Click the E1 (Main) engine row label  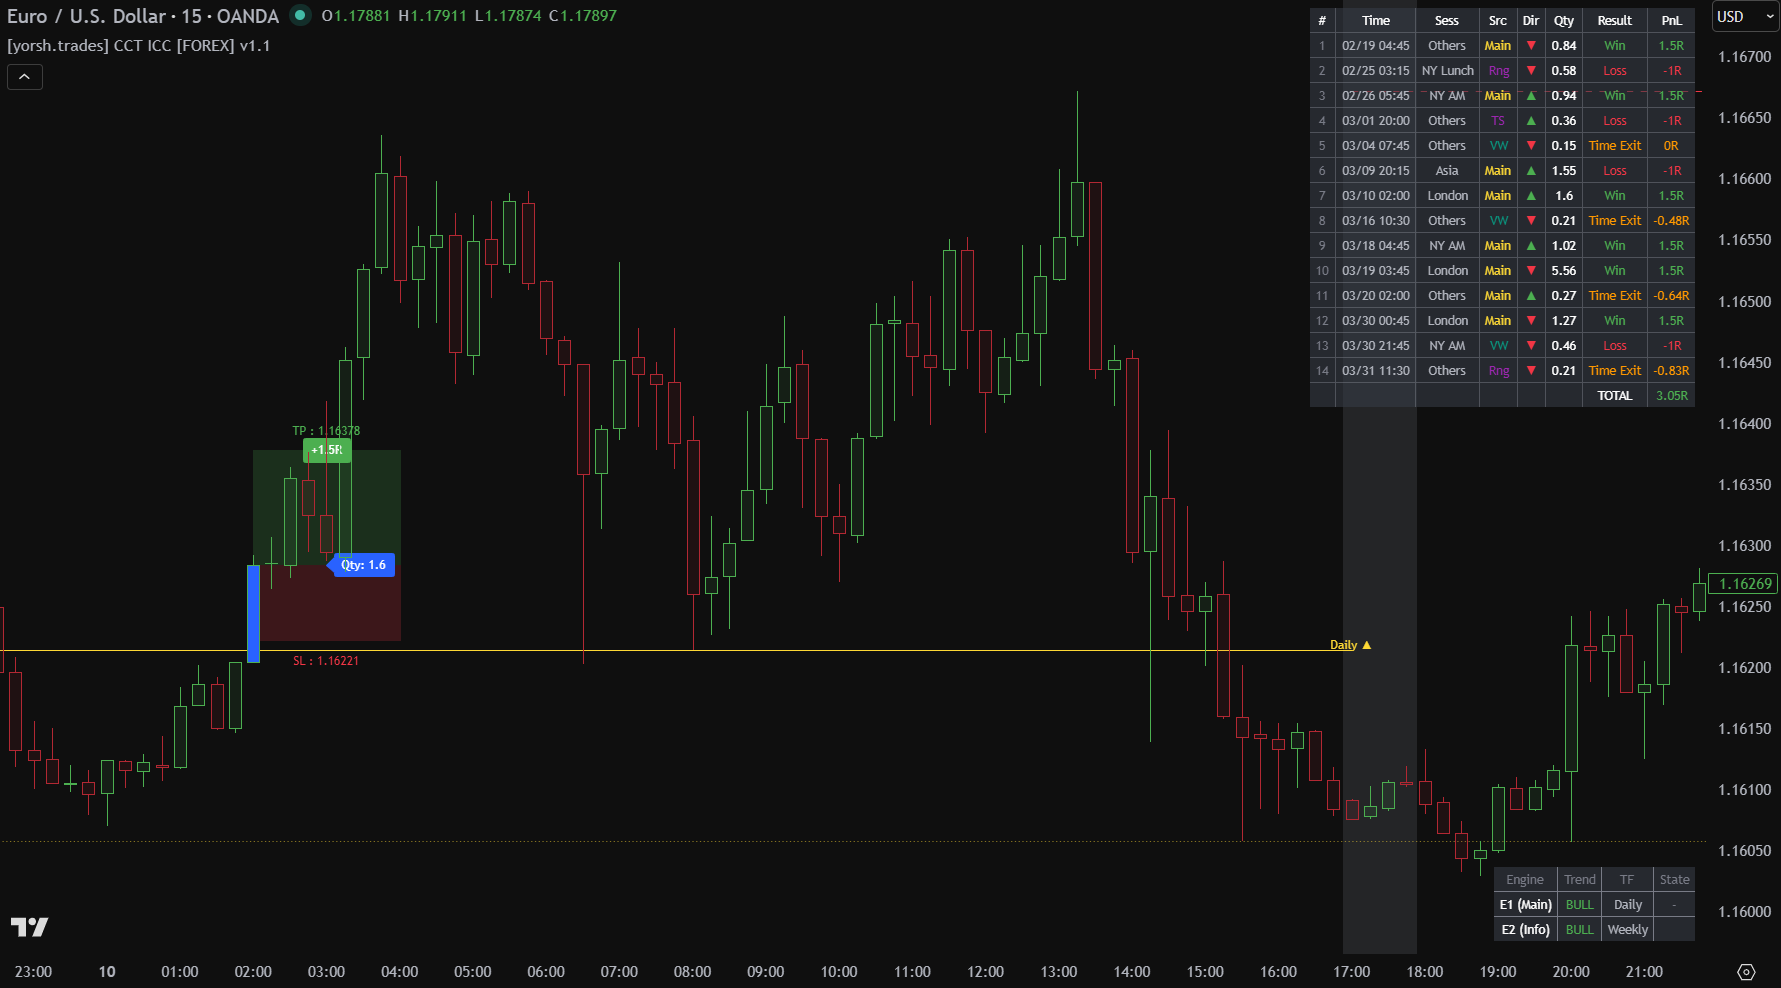1525,905
